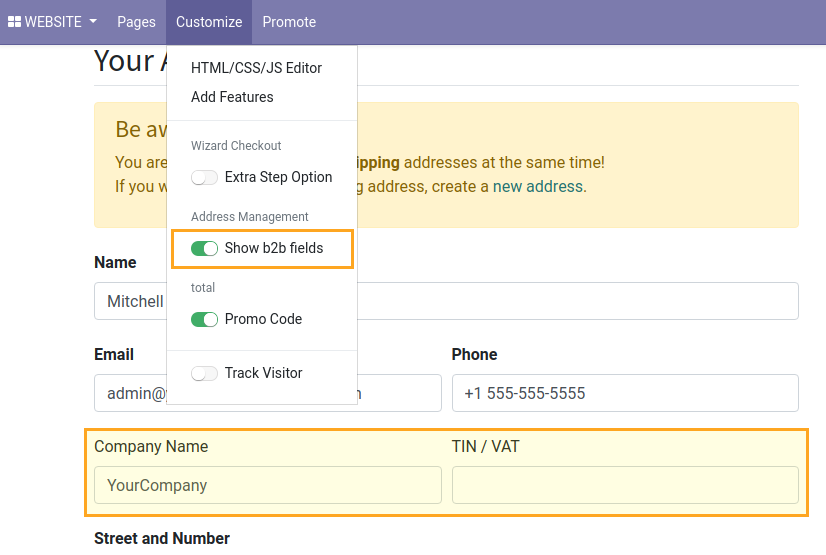Screen dimensions: 826x555
Task: Click the Show b2b fields label
Action: (274, 248)
